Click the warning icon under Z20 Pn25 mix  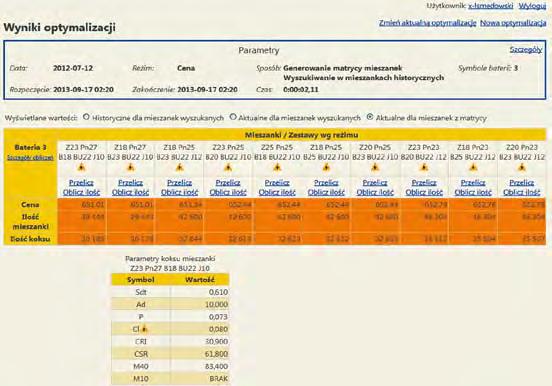tap(375, 167)
